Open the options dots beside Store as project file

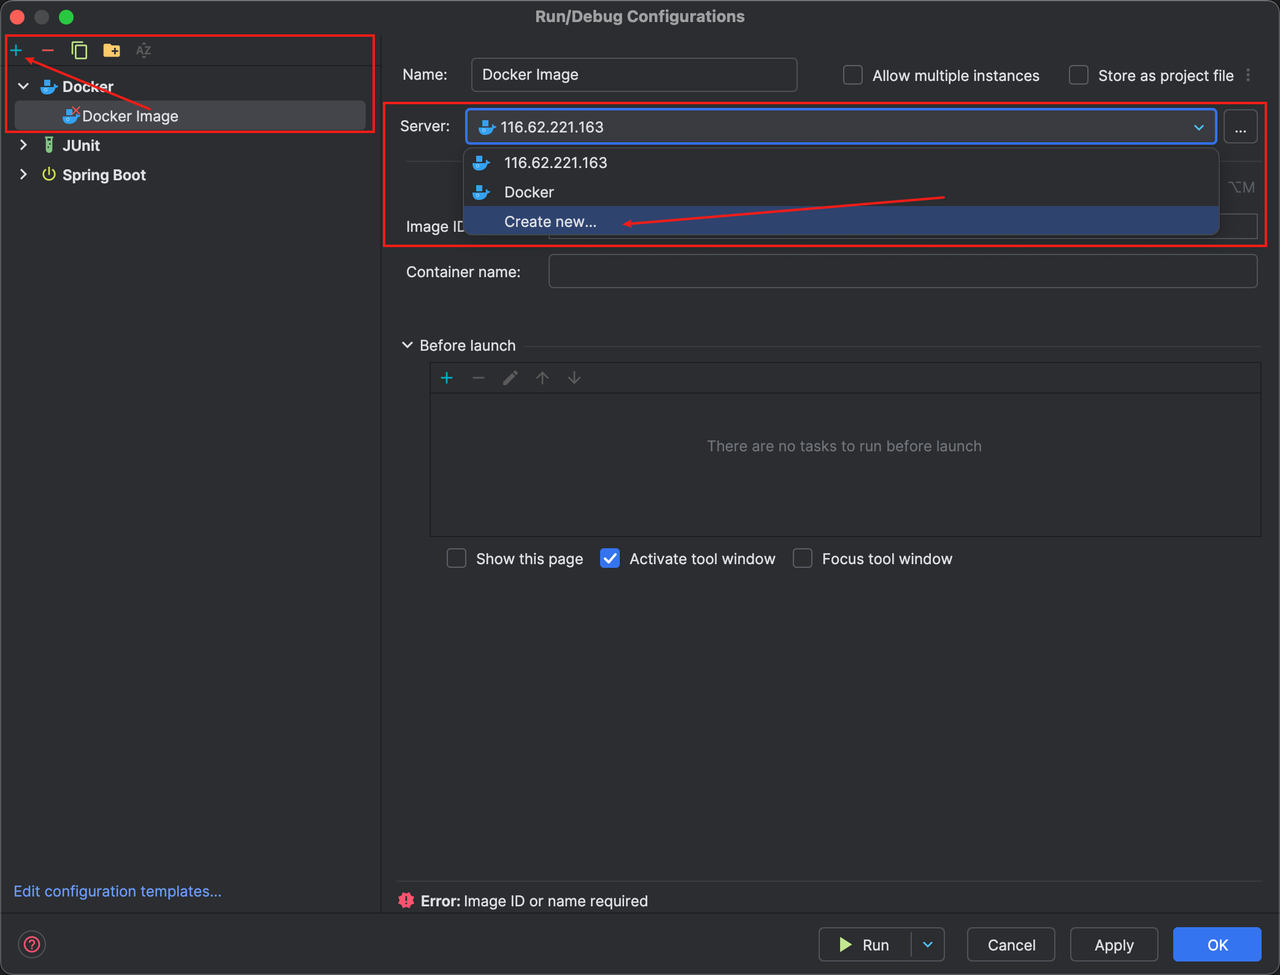coord(1249,75)
